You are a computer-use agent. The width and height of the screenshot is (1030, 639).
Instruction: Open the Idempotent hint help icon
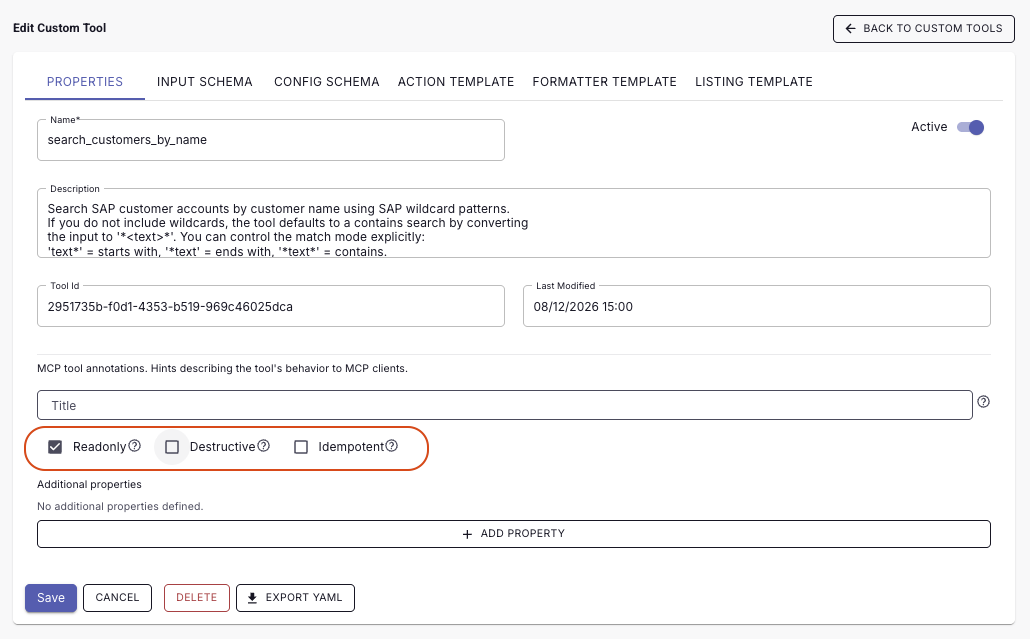pos(392,446)
